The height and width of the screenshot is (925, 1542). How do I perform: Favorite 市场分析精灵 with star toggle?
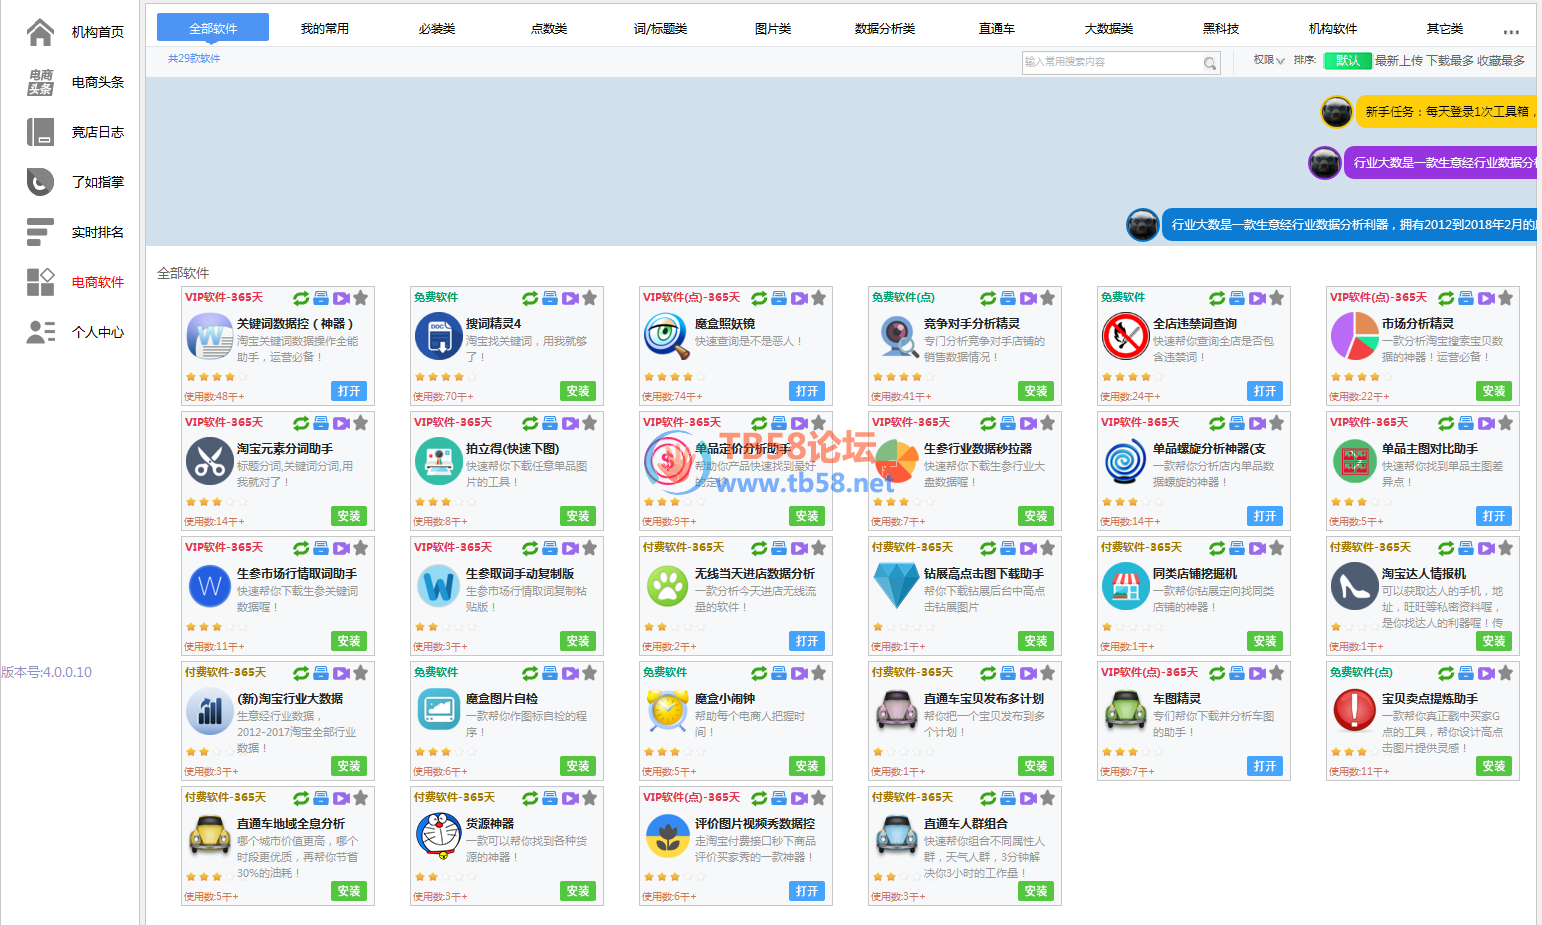click(x=1506, y=298)
